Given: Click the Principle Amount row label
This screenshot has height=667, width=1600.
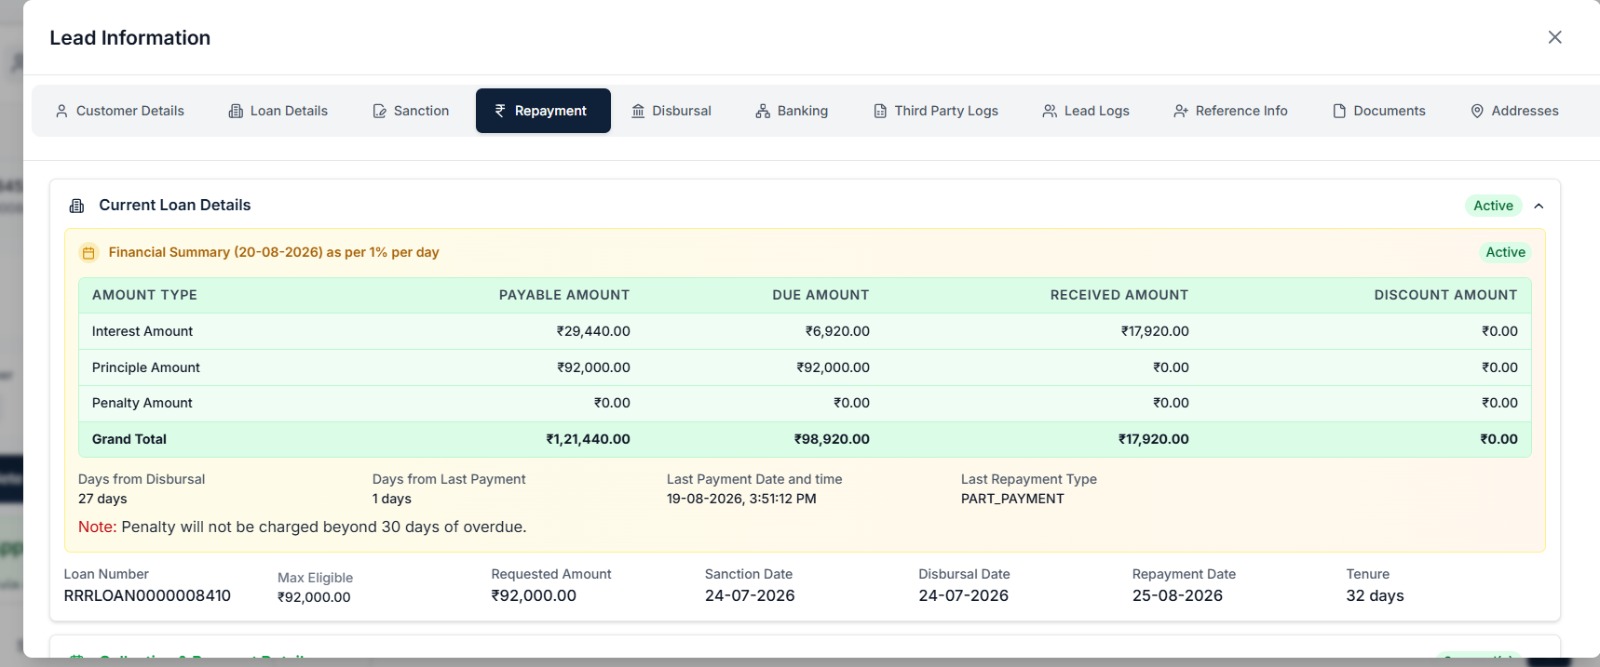Looking at the screenshot, I should pos(146,368).
